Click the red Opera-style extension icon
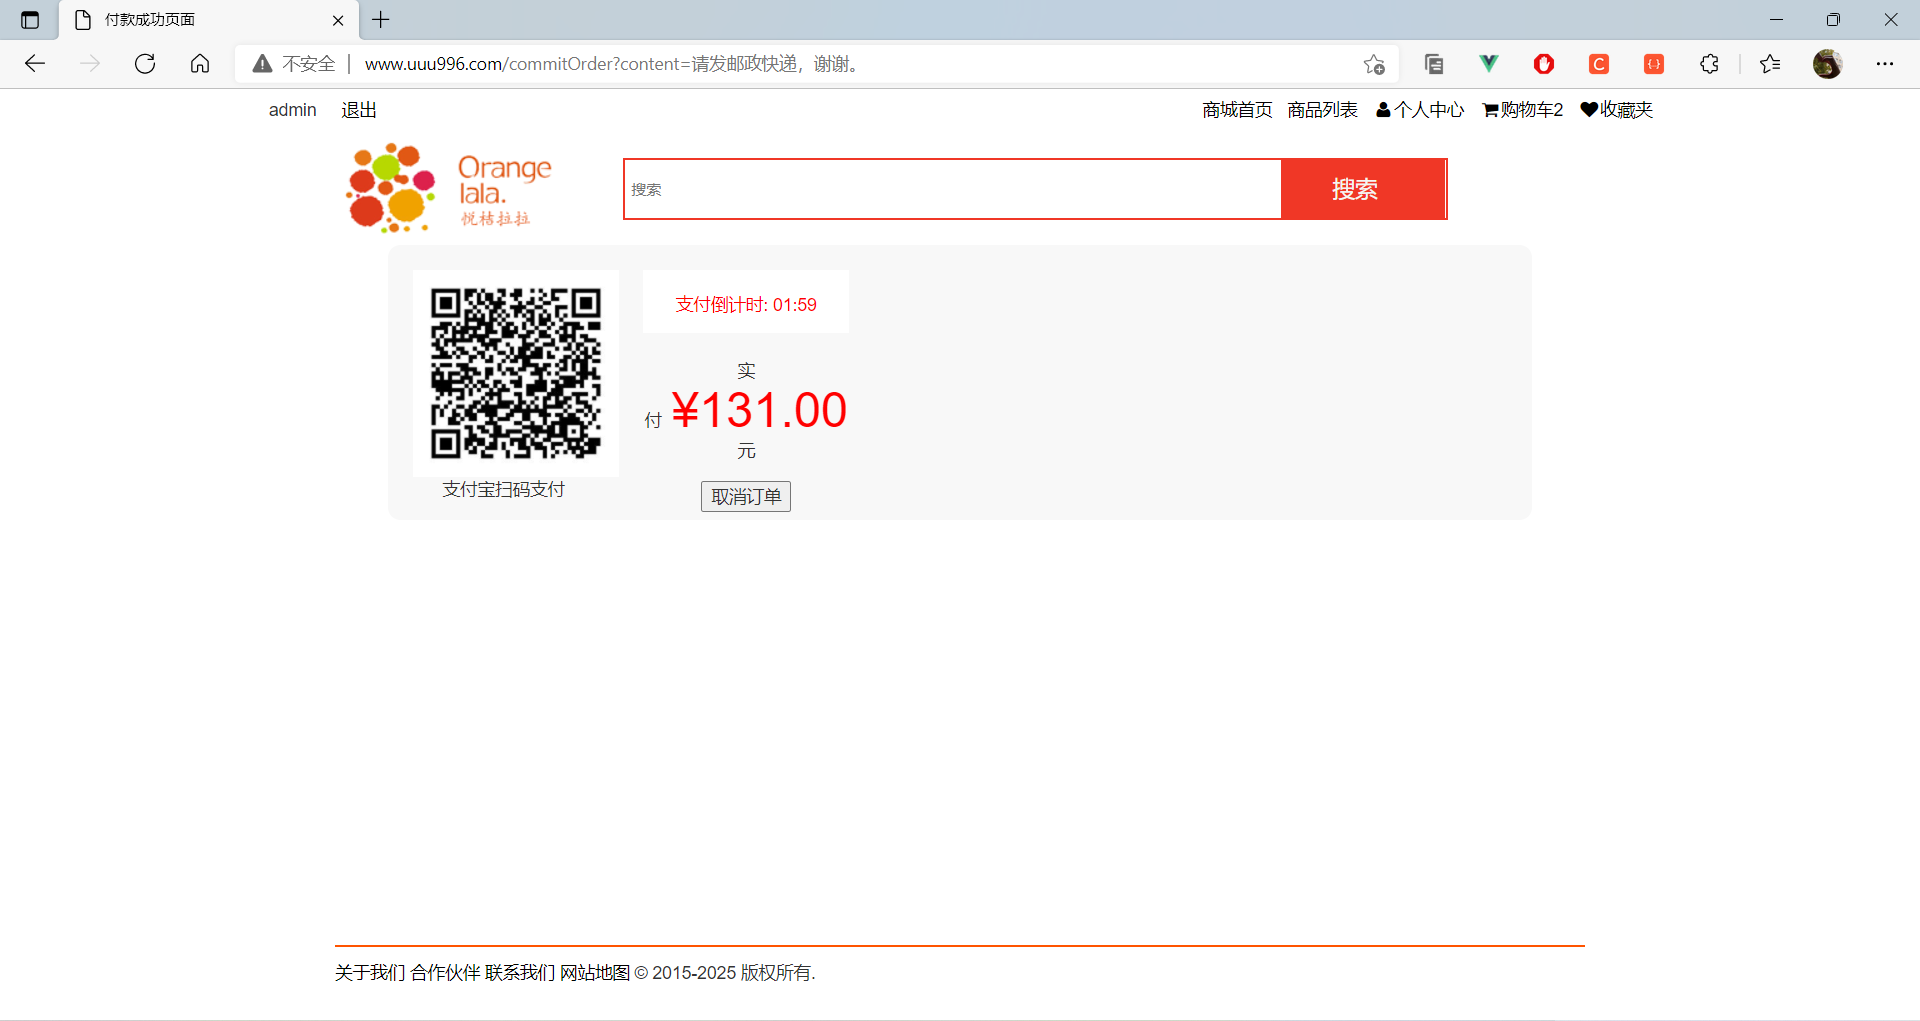 click(x=1544, y=64)
